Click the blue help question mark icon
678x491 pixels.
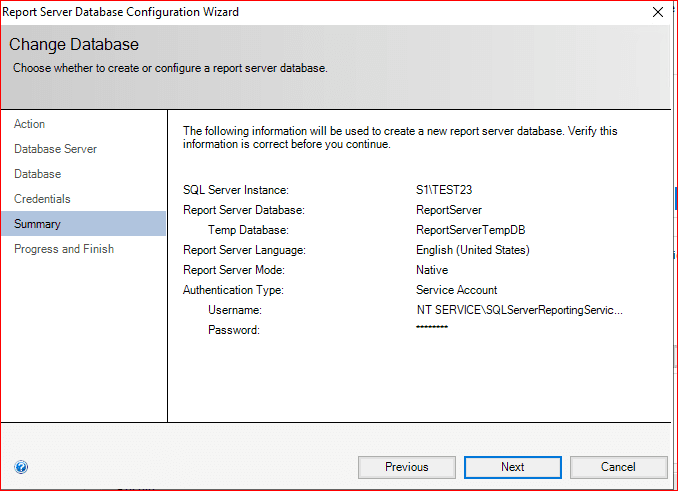click(x=21, y=467)
